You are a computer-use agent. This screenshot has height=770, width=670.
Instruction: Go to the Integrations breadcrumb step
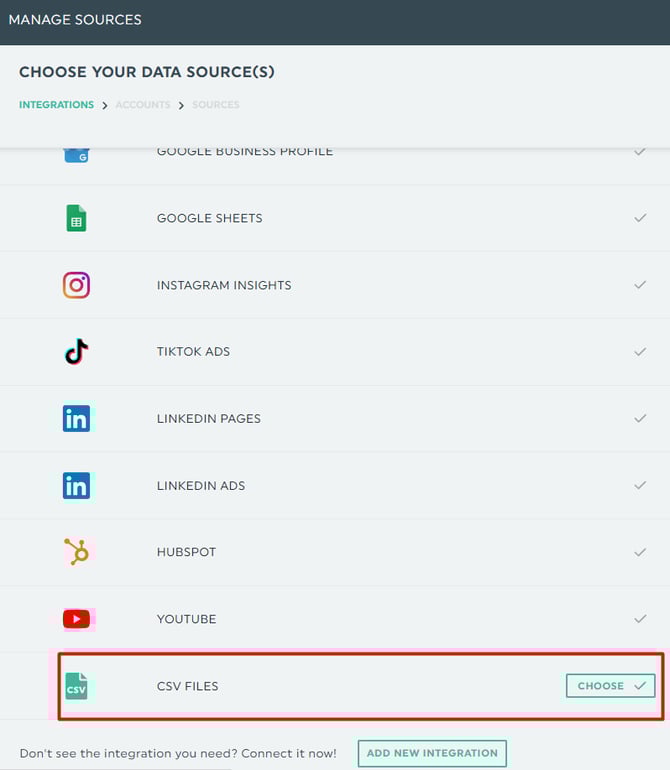(56, 105)
